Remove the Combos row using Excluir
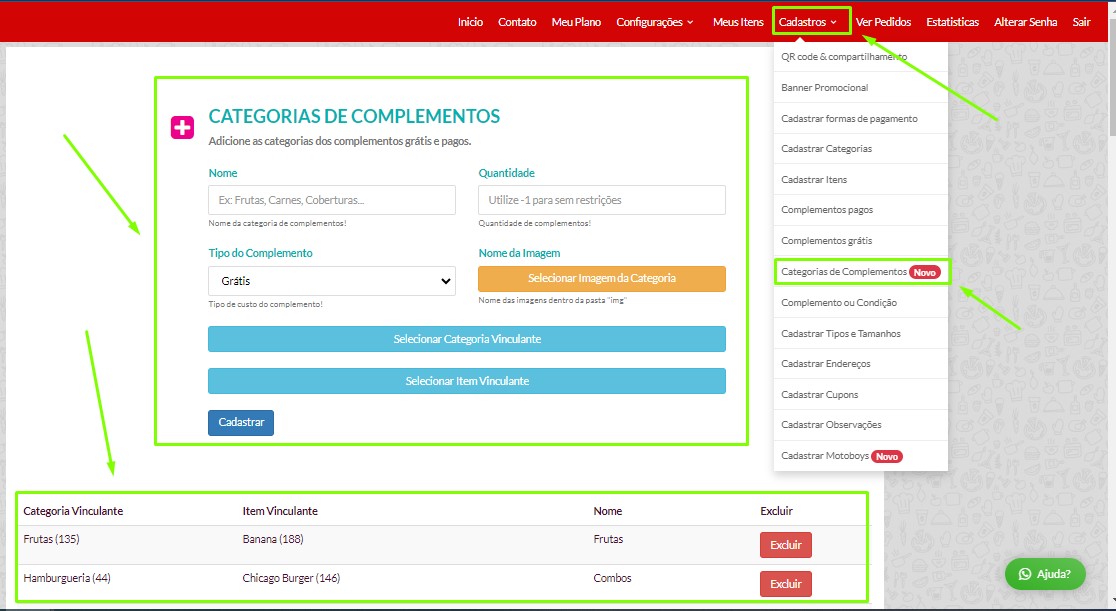1116x611 pixels. click(785, 584)
